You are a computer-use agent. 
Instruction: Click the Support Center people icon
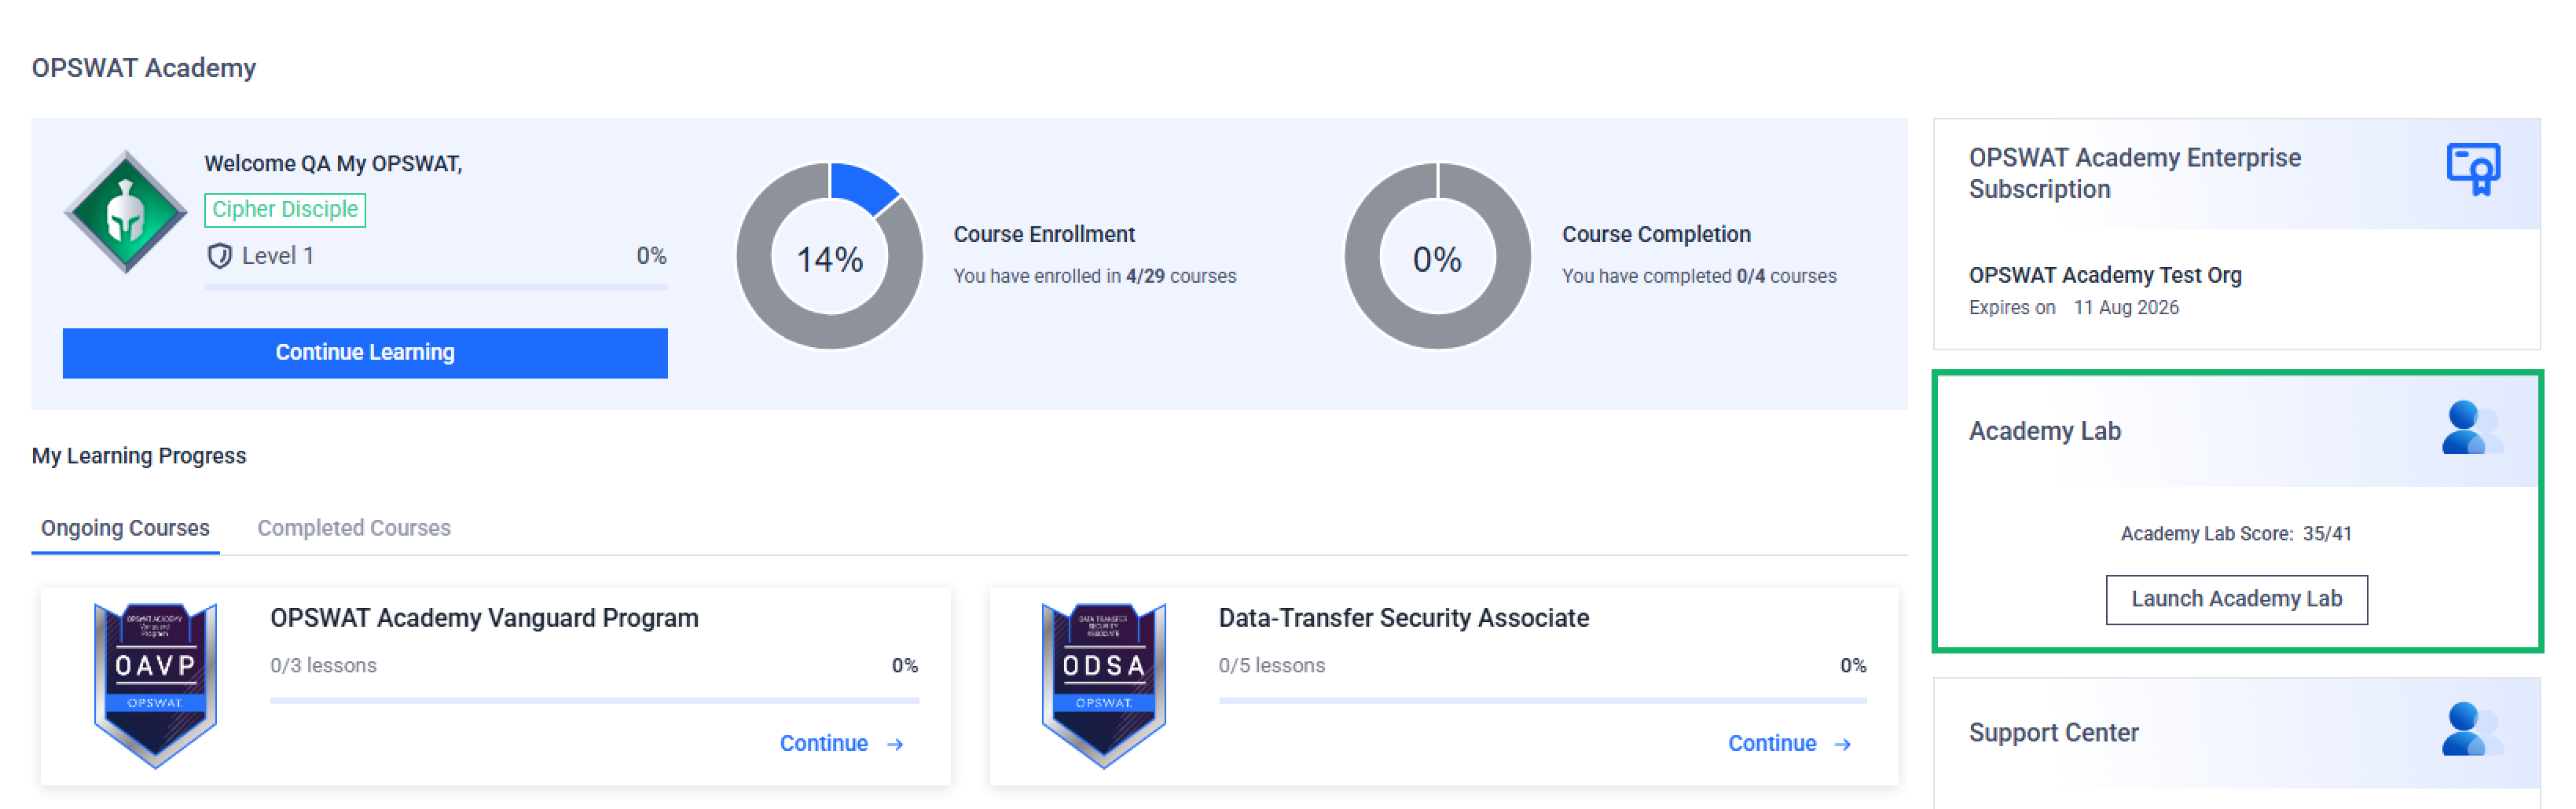click(2470, 730)
